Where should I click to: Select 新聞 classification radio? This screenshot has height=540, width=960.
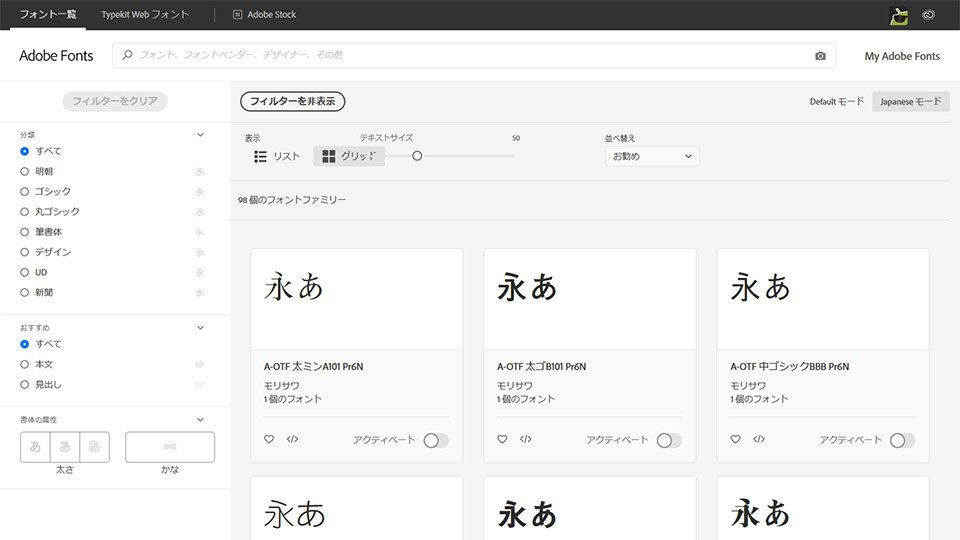tap(24, 293)
